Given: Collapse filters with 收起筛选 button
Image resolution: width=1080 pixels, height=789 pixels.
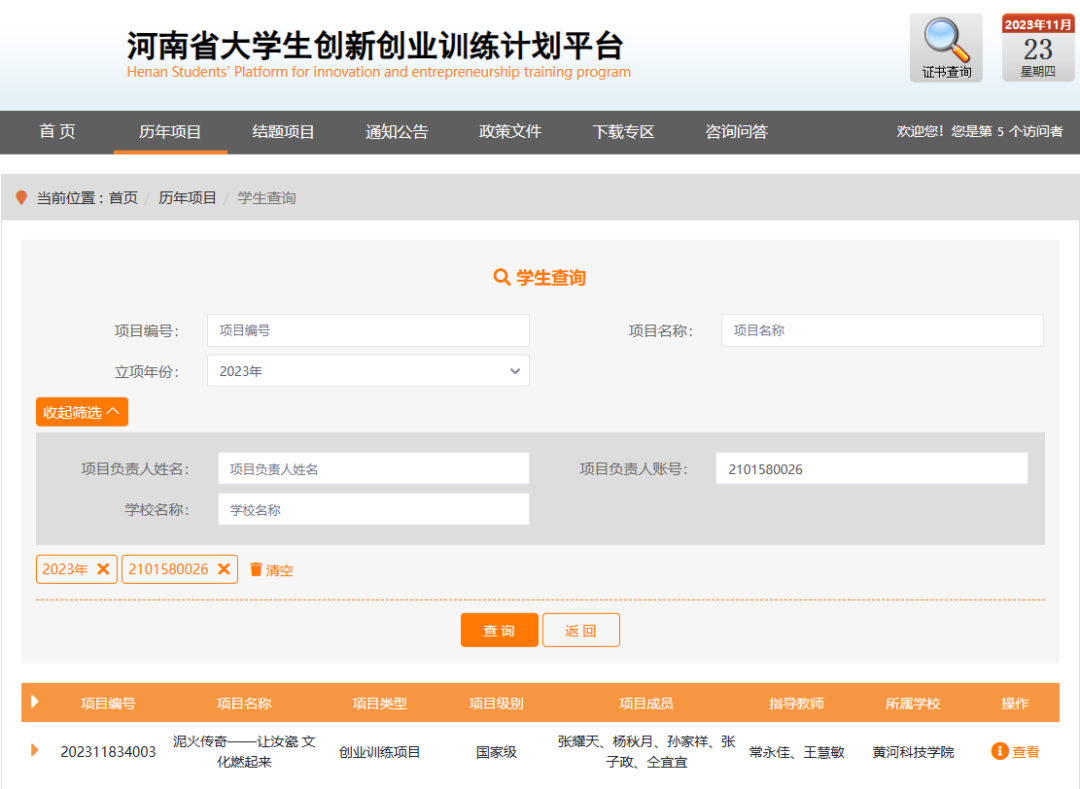Looking at the screenshot, I should tap(82, 412).
